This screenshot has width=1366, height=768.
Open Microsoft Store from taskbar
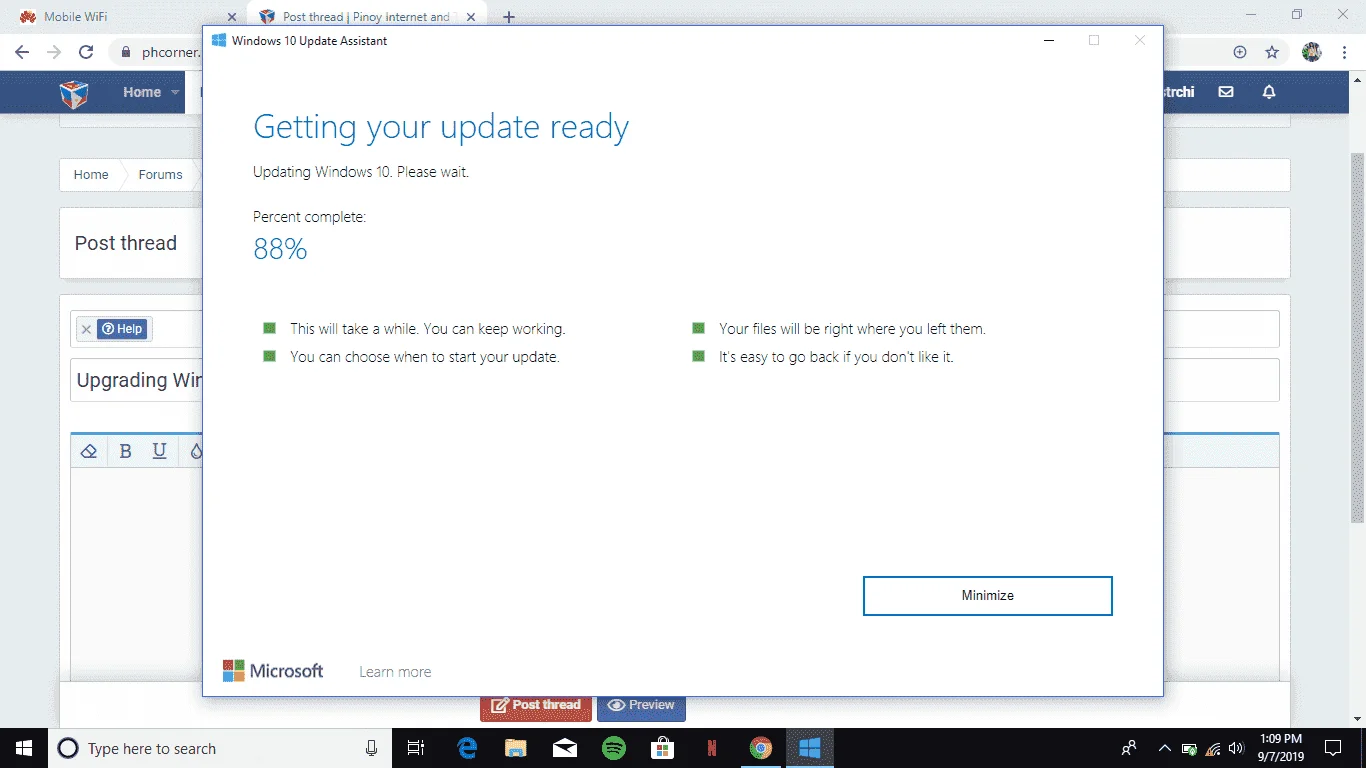click(662, 748)
